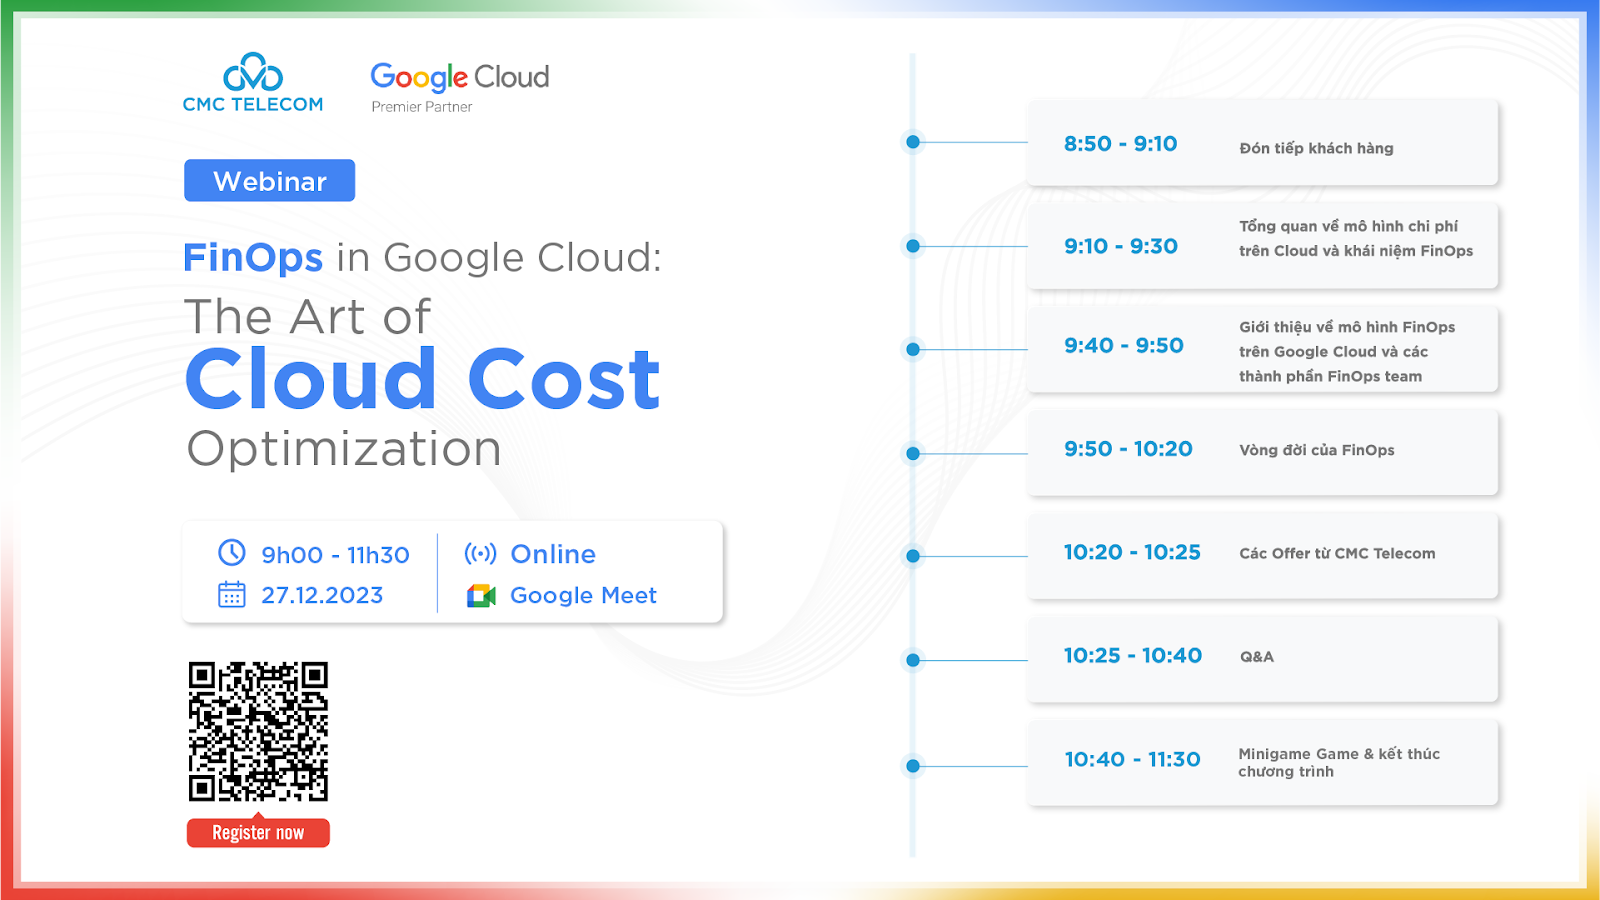The image size is (1600, 900).
Task: Click the '9:40 - 9:50' time slot
Action: point(1124,346)
